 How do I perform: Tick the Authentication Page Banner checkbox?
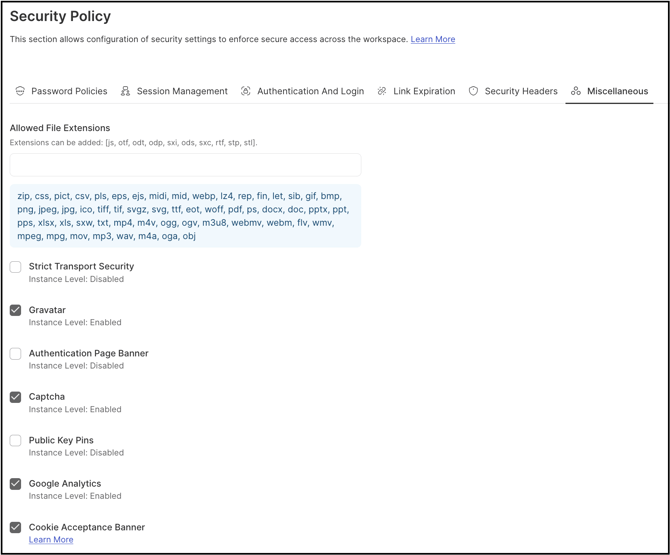[15, 354]
